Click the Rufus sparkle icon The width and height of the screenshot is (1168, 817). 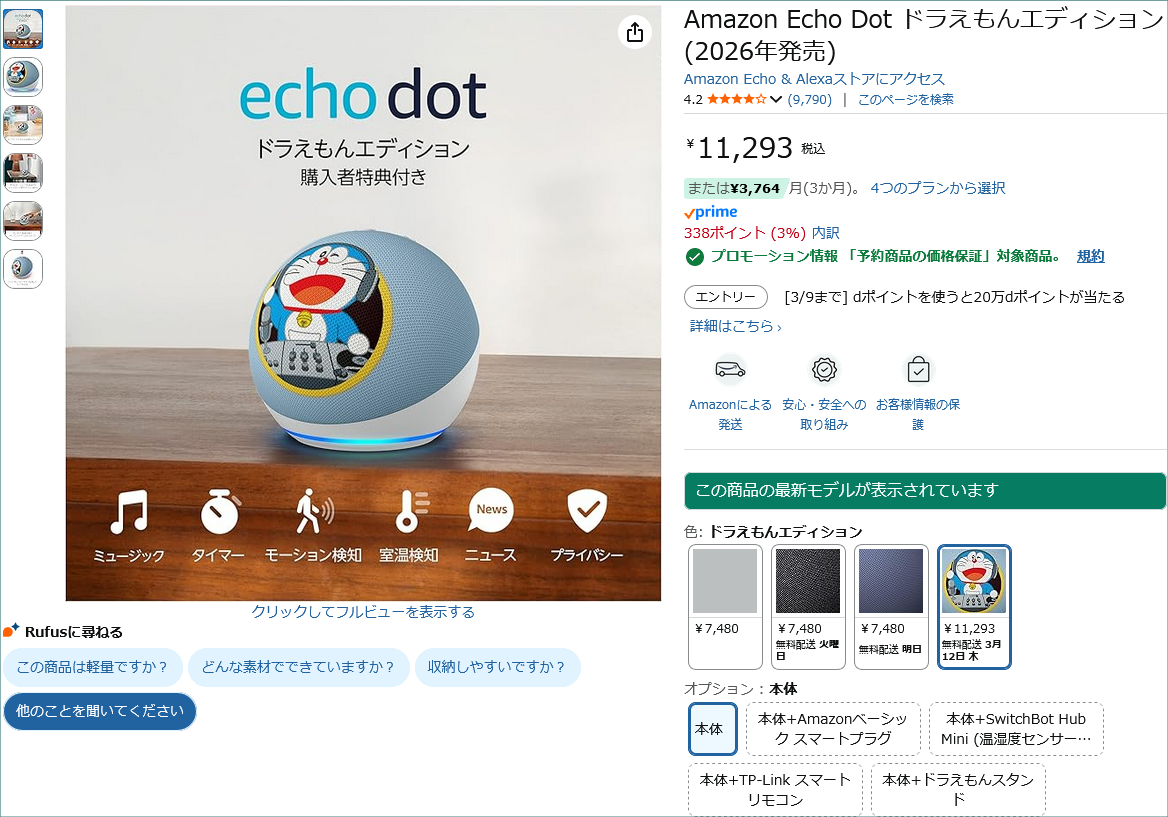[x=11, y=631]
